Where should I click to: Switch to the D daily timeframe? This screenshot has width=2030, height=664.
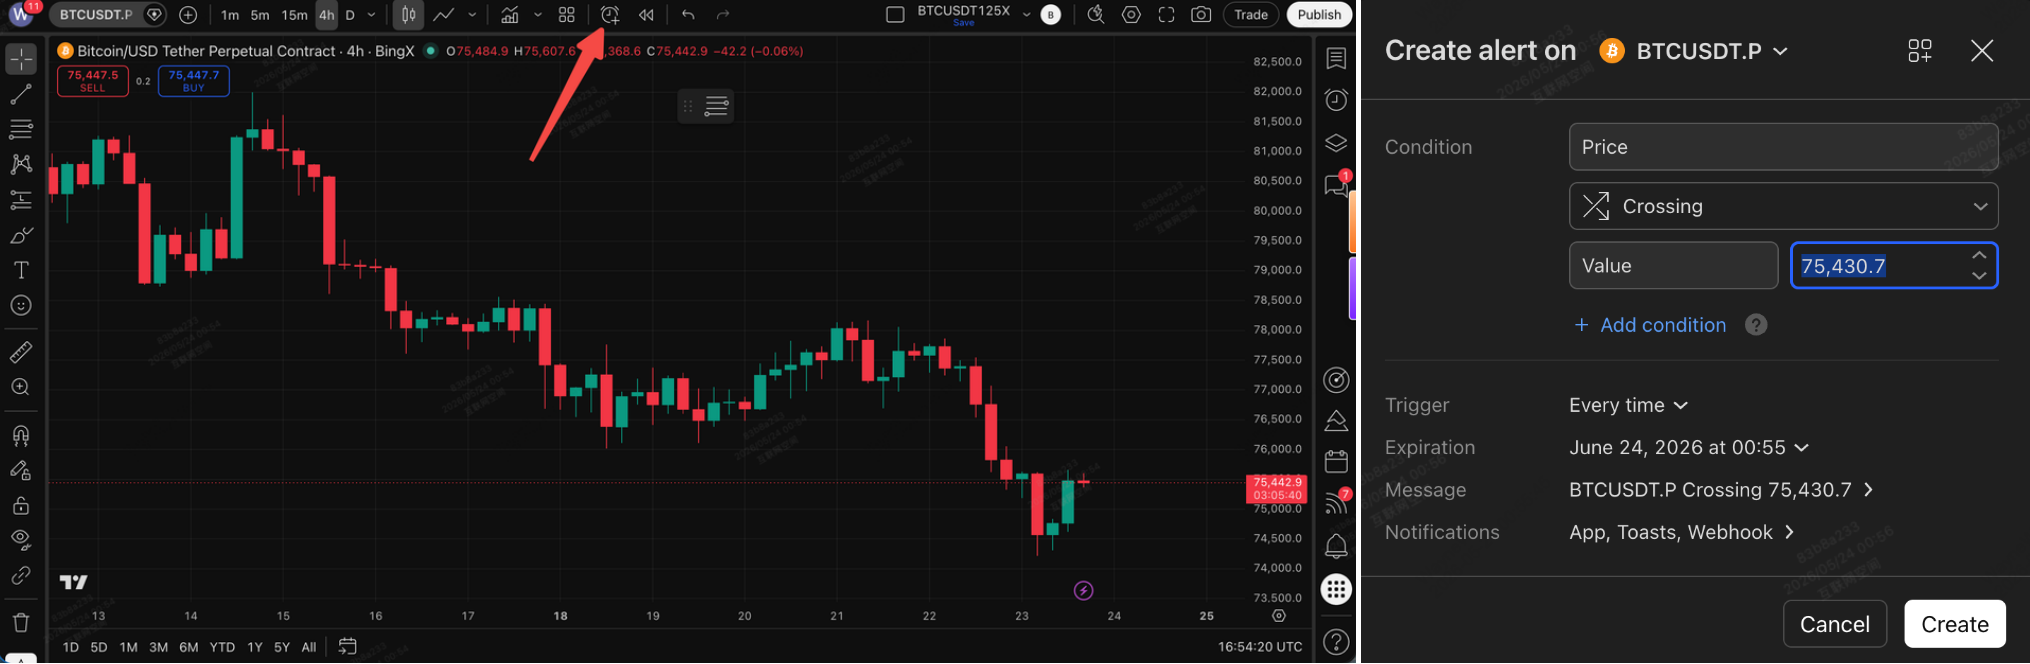coord(350,15)
